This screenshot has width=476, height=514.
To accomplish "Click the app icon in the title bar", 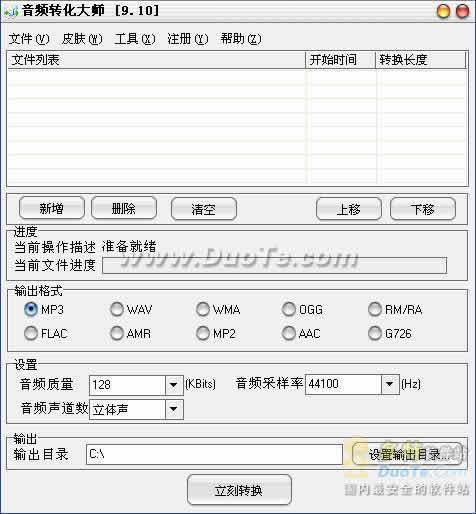I will point(11,11).
